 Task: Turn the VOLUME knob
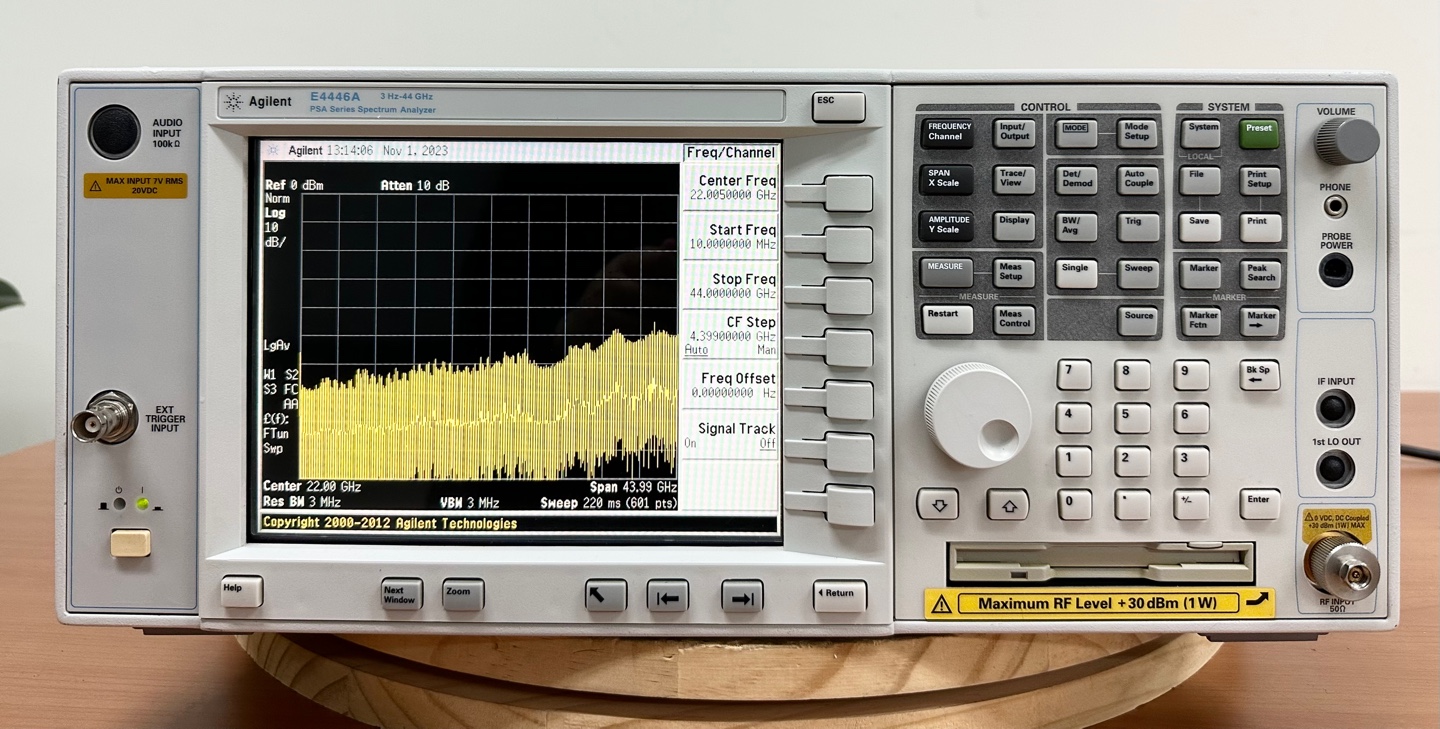point(1346,141)
